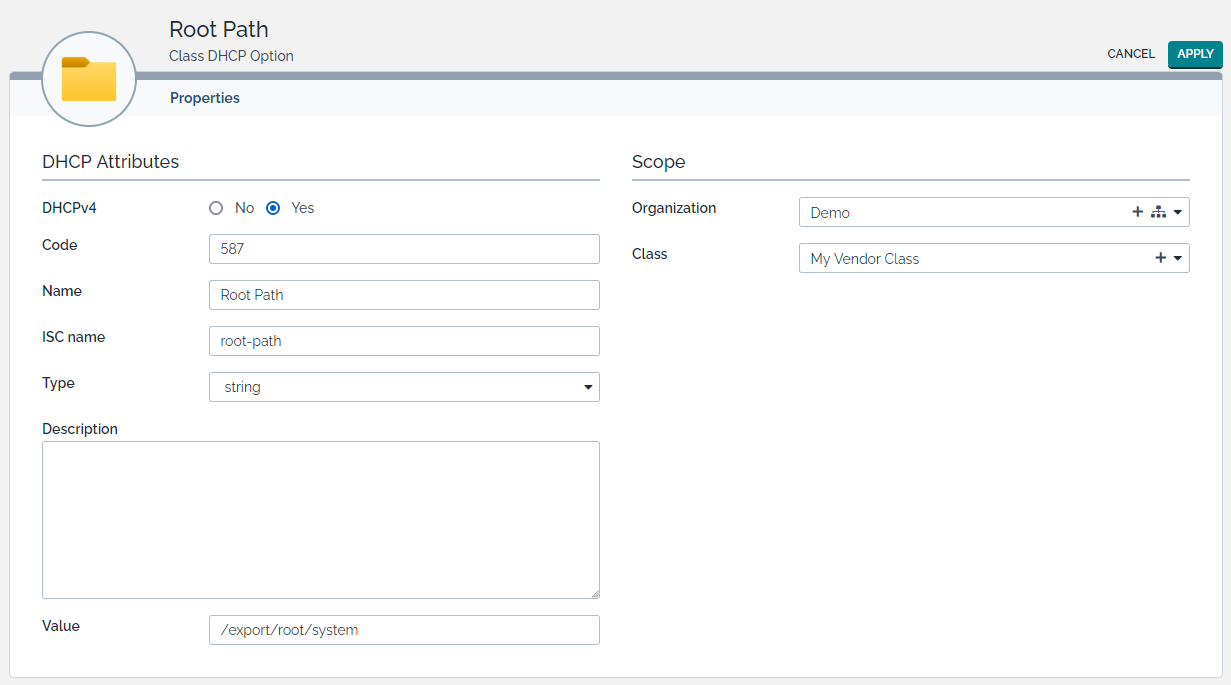The image size is (1231, 685).
Task: Click the CANCEL button
Action: [1131, 54]
